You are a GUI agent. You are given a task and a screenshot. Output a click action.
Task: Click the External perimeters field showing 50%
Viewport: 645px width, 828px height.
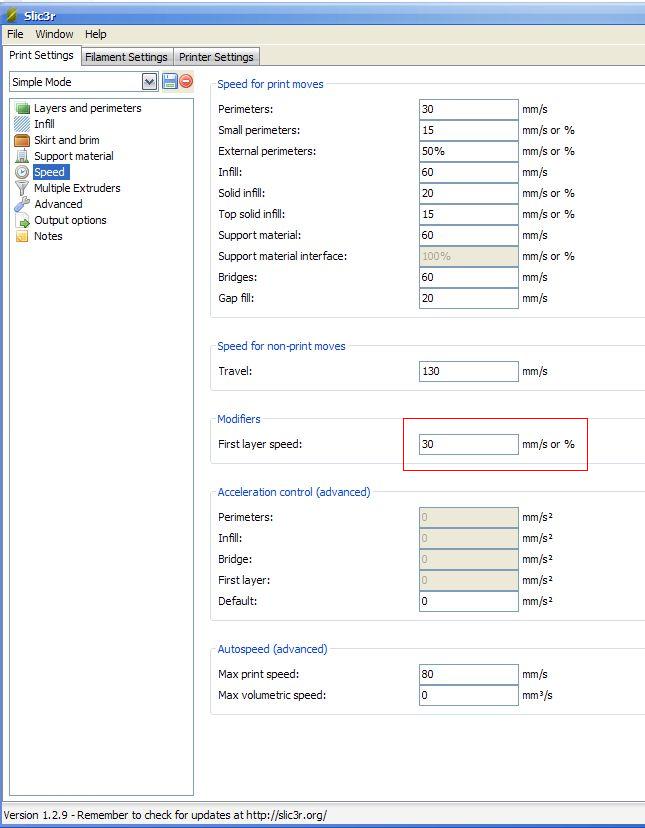(x=469, y=152)
